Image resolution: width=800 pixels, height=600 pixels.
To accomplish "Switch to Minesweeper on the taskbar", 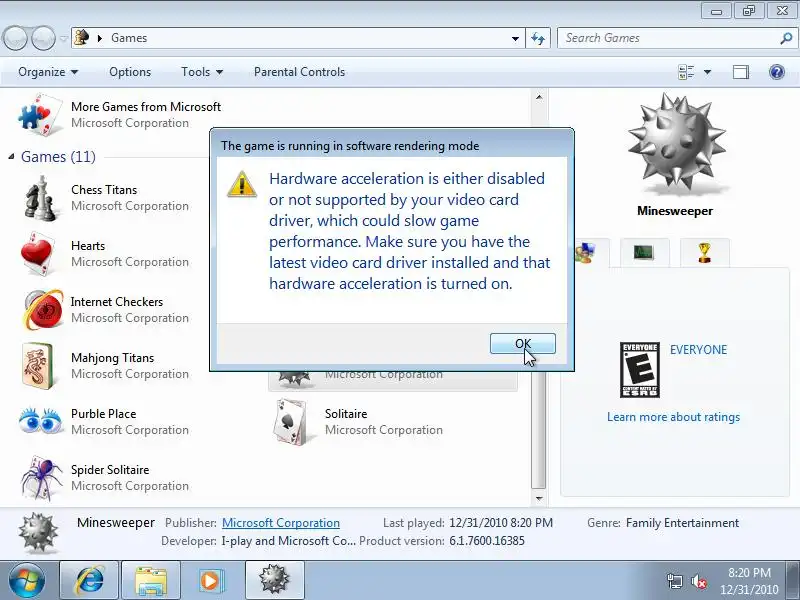I will 274,580.
